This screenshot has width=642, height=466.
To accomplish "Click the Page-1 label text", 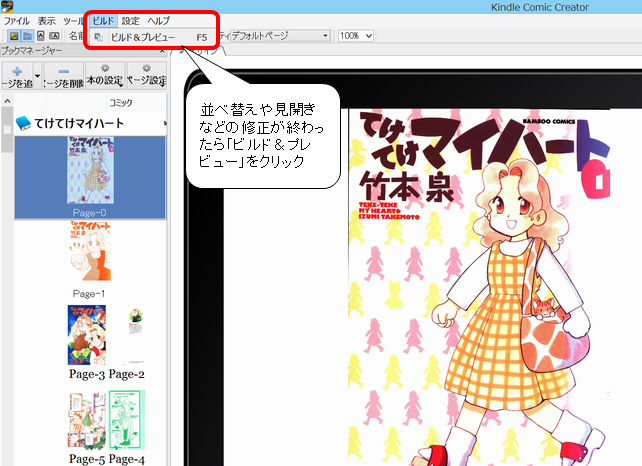I will tap(89, 294).
